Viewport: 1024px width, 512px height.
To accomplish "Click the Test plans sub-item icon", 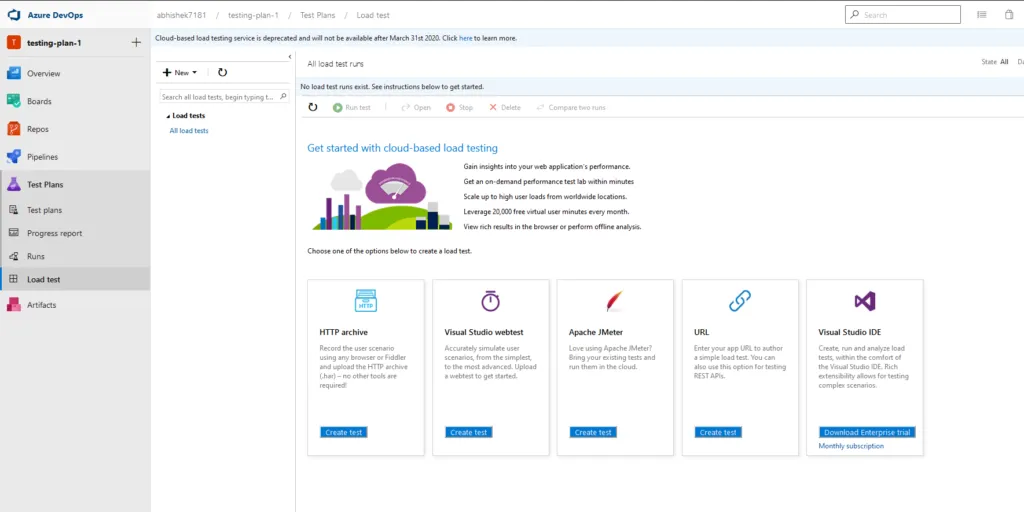I will (13, 210).
